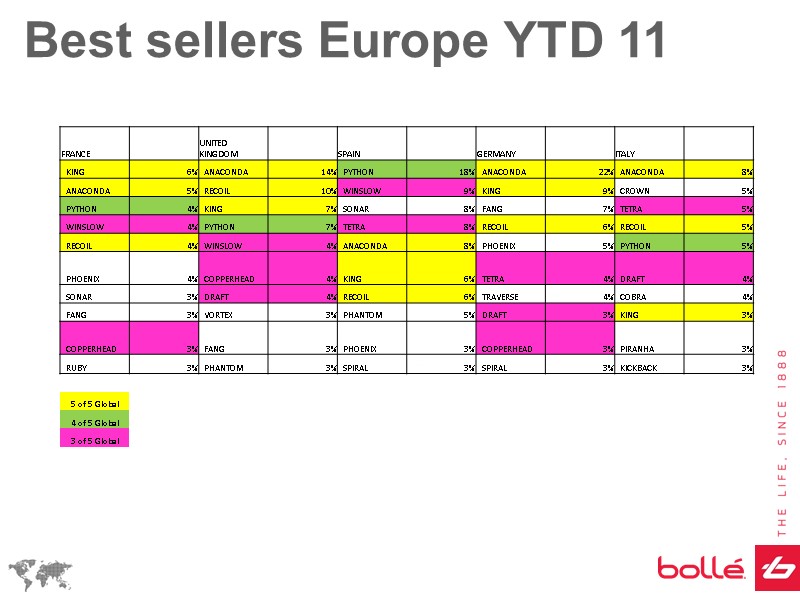Select the RUBY cell in France column
The image size is (800, 600).
pos(95,367)
